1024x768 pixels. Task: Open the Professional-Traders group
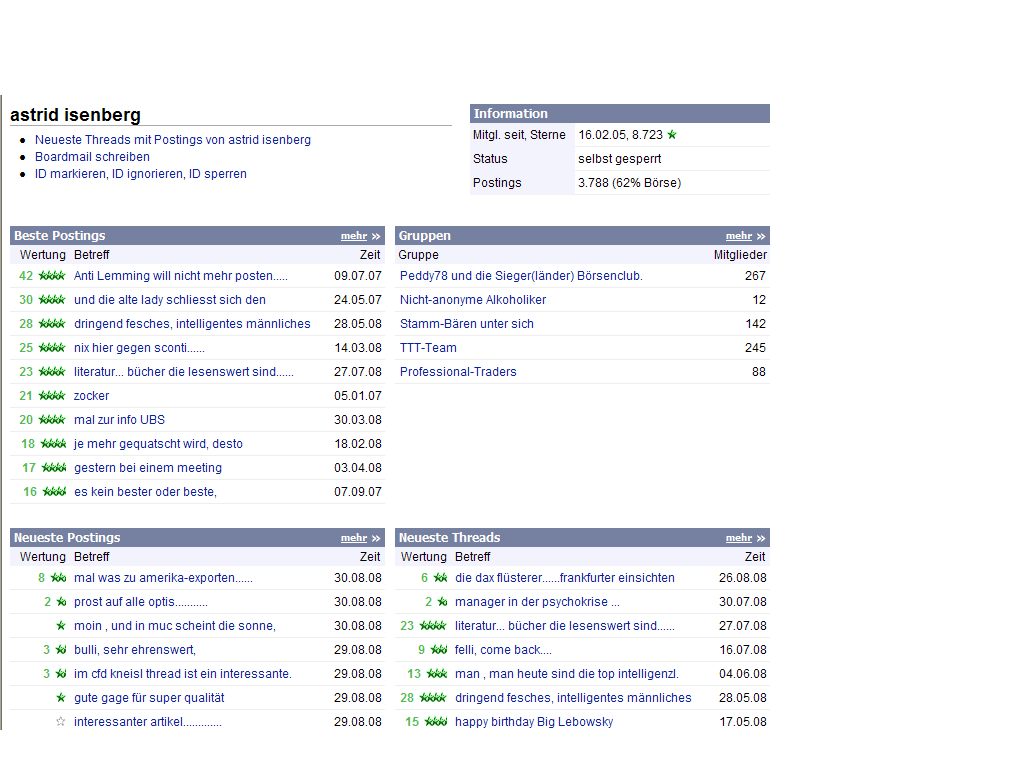pyautogui.click(x=458, y=372)
